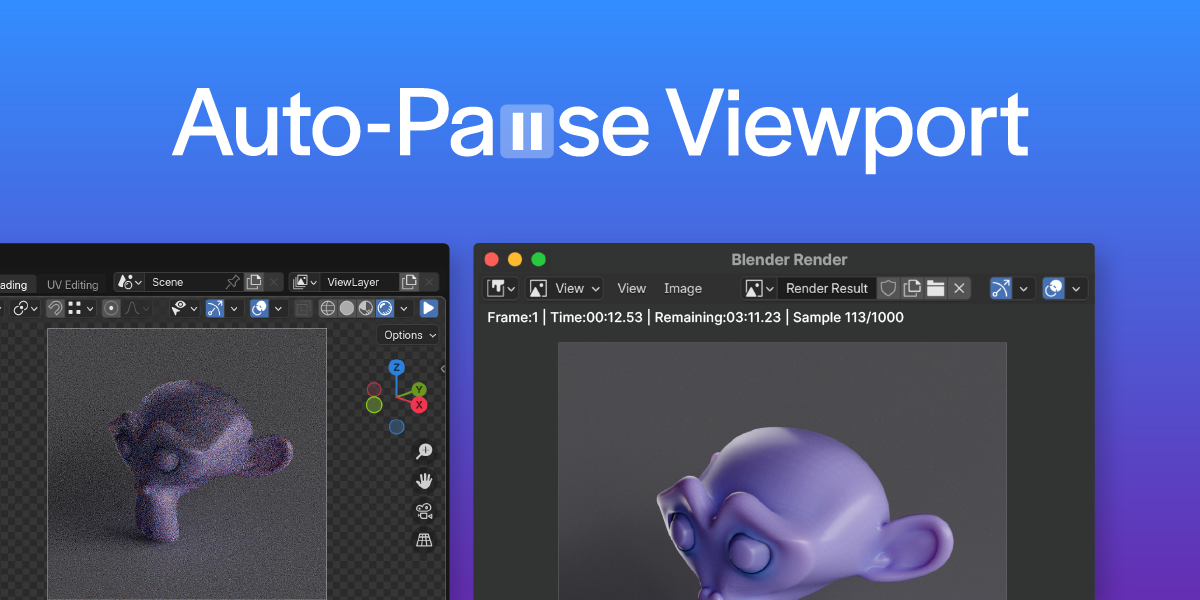Click the red X axis gizmo dot
Viewport: 1200px width, 600px height.
point(419,405)
